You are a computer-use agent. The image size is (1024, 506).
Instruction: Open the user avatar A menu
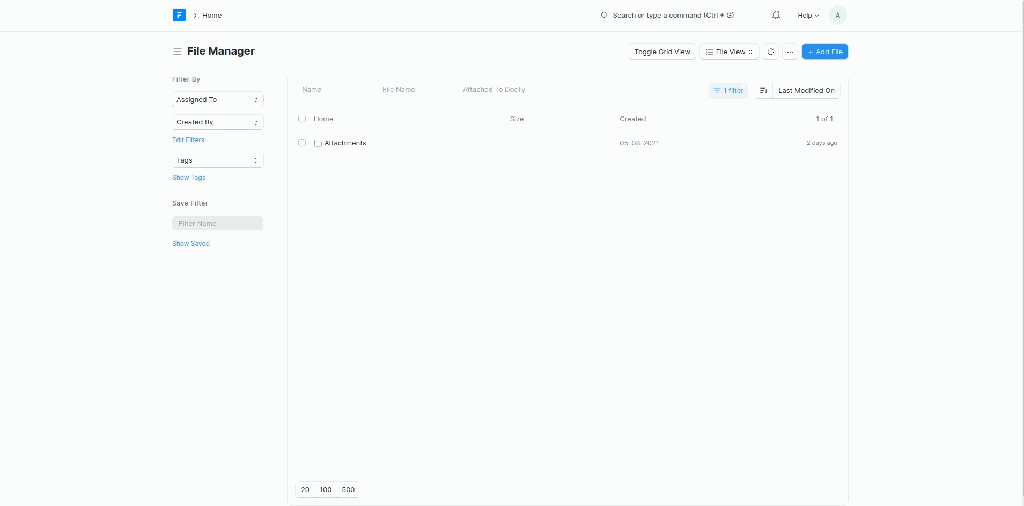click(838, 15)
